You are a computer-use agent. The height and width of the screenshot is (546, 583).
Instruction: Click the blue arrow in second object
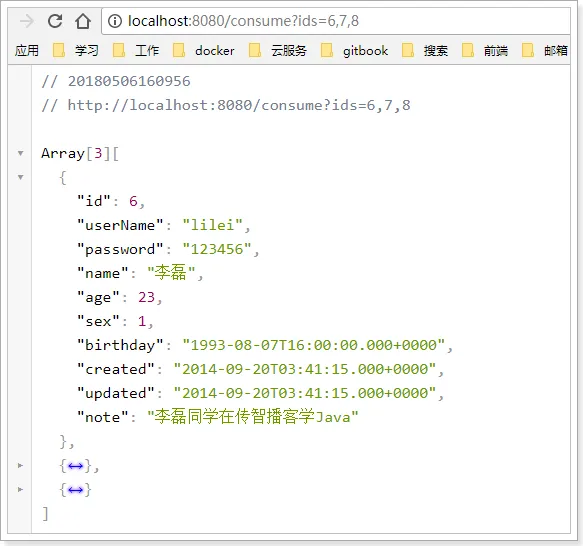click(x=75, y=466)
